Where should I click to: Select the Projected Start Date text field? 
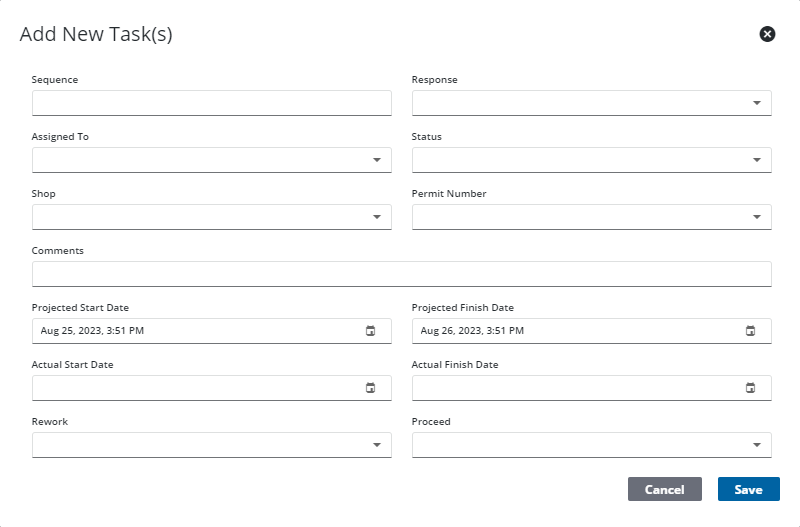[x=190, y=331]
